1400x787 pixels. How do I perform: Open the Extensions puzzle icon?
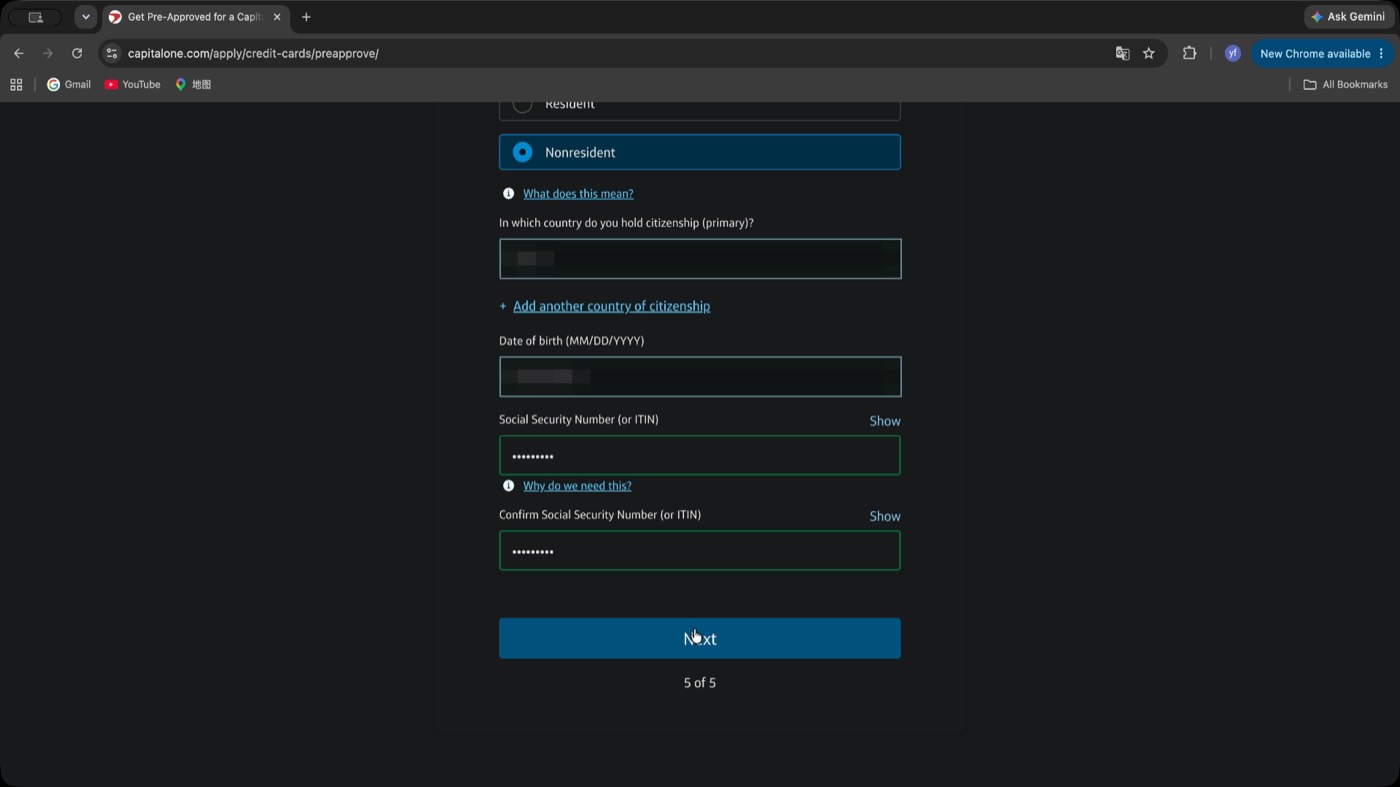pos(1189,53)
